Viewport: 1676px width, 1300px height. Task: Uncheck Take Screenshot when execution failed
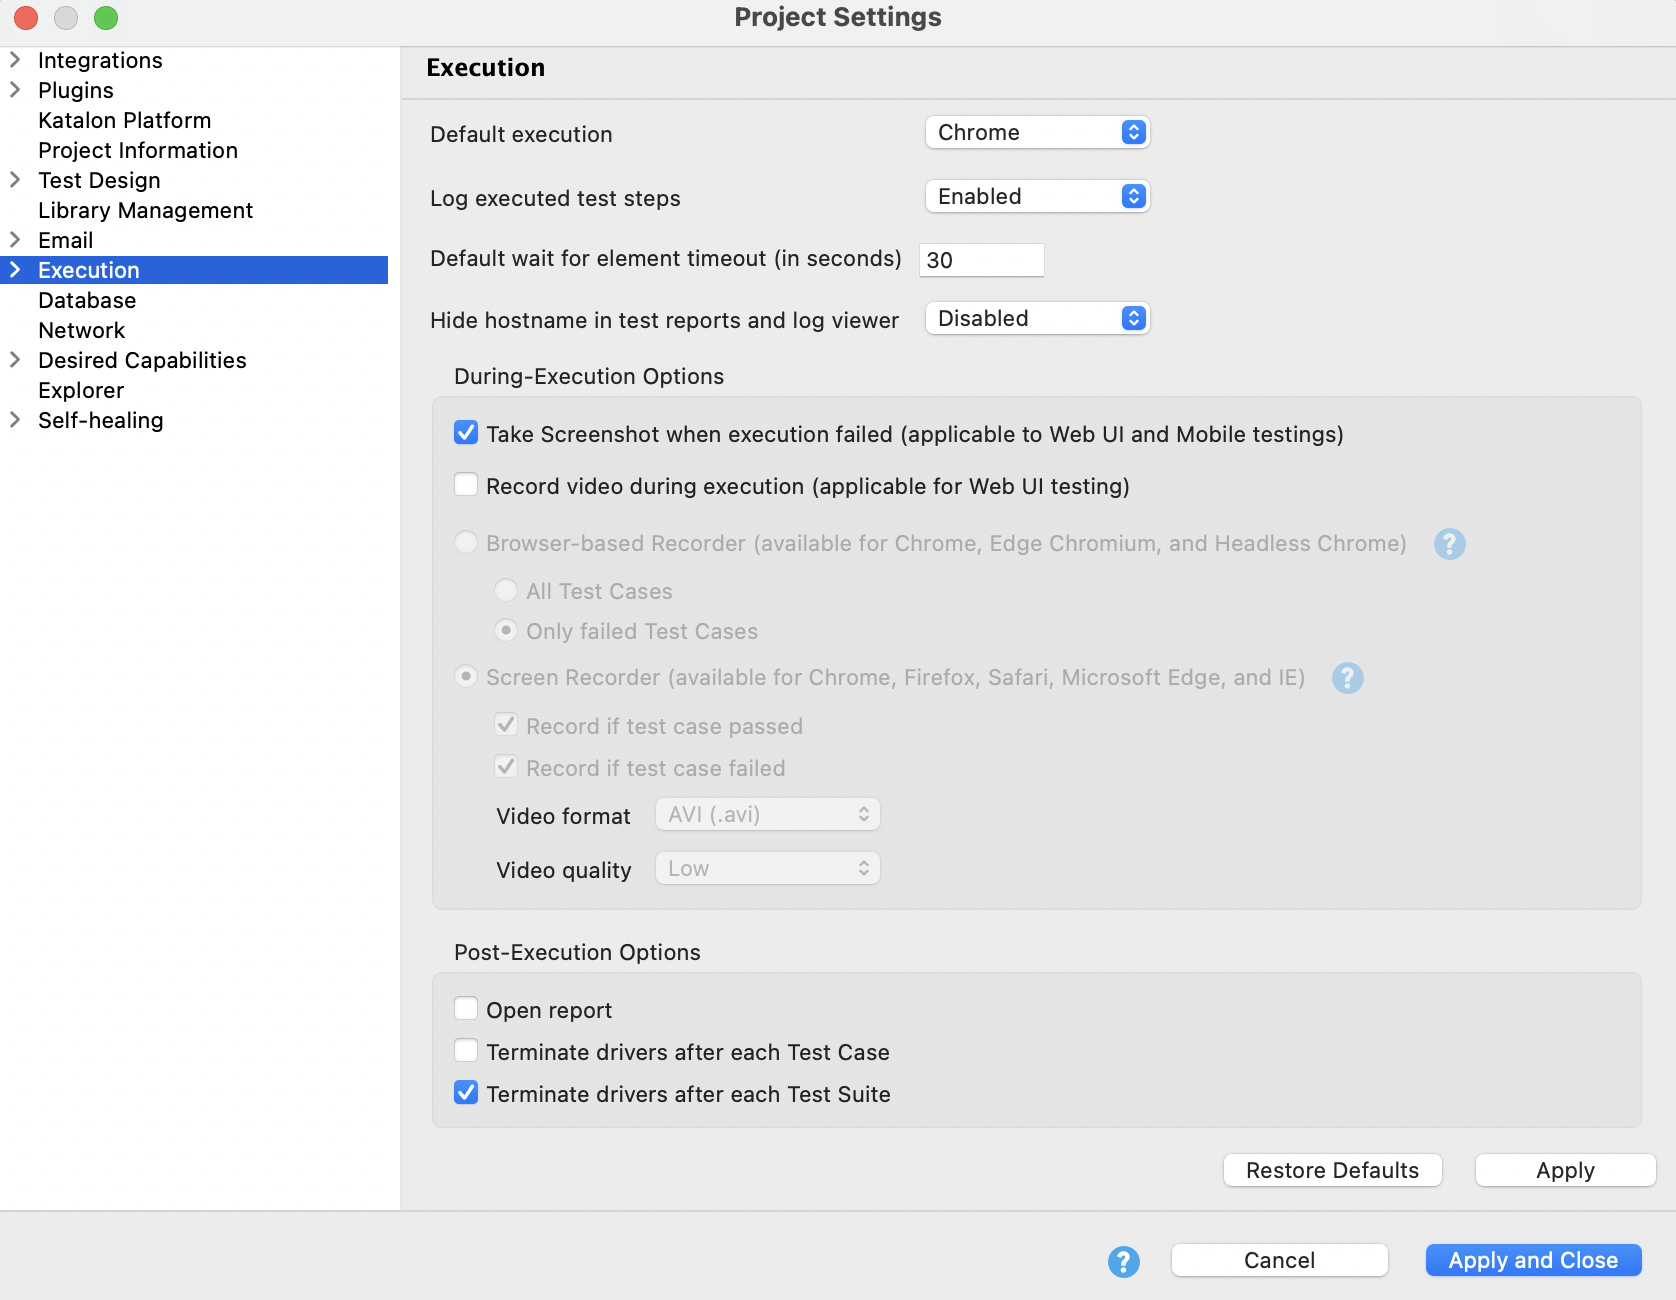click(466, 433)
